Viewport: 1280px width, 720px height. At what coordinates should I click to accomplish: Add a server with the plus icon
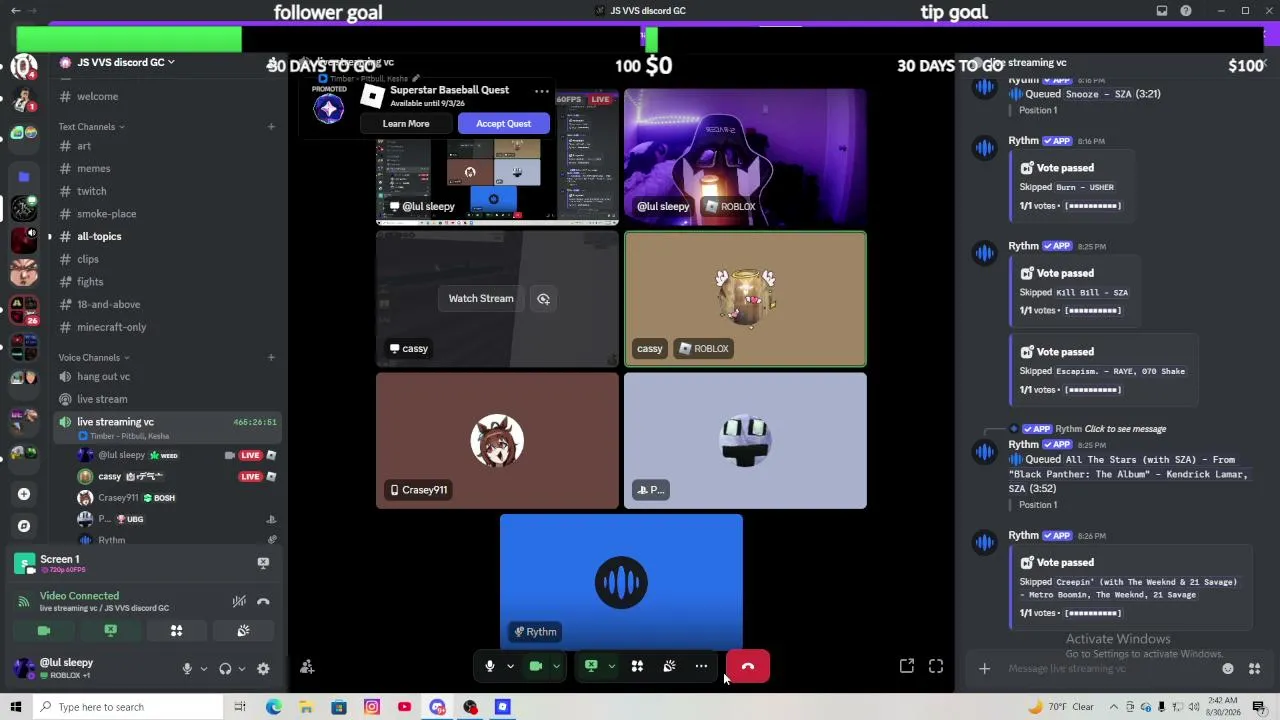[x=24, y=494]
